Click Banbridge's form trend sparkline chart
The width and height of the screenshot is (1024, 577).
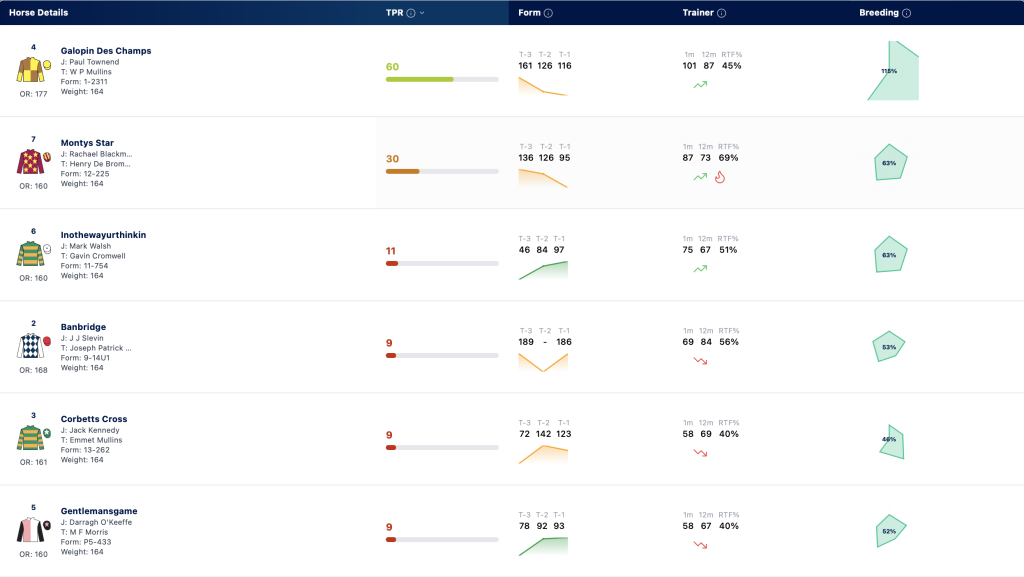tap(543, 362)
